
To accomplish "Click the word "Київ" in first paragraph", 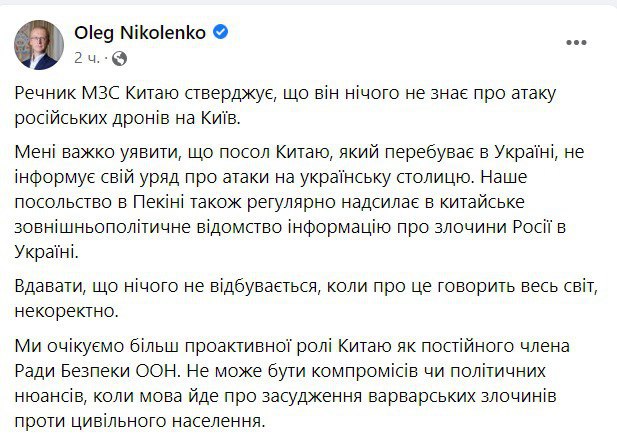I will pyautogui.click(x=223, y=117).
